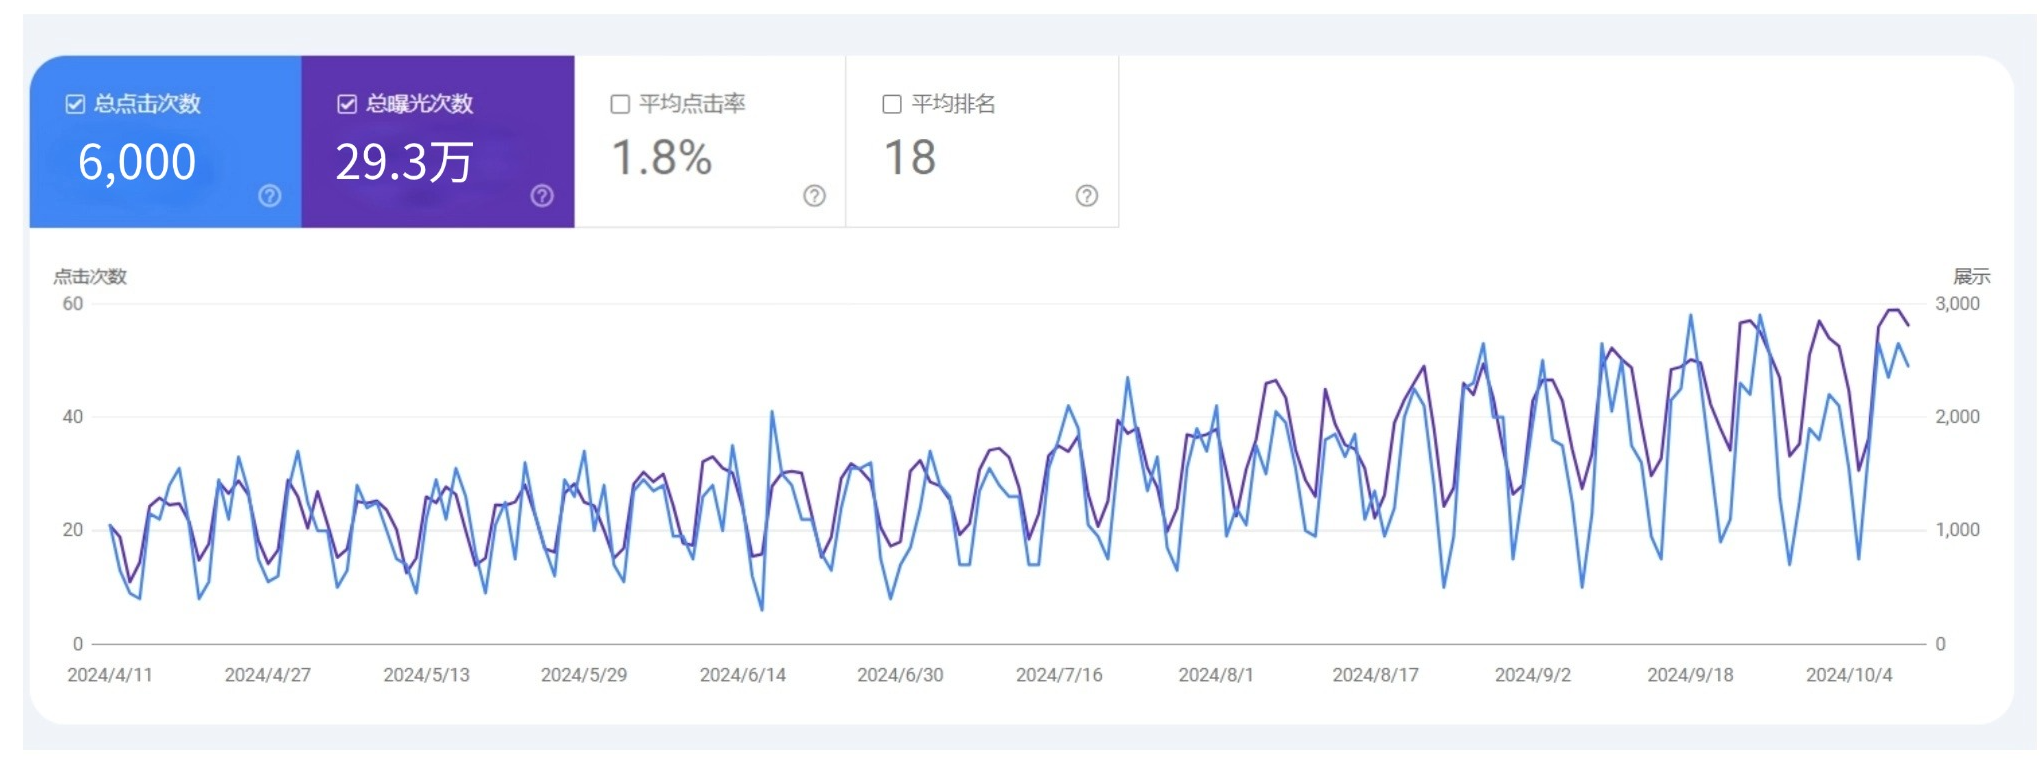Image resolution: width=2043 pixels, height=771 pixels.
Task: Click the 2024/4/11 date label
Action: (110, 675)
